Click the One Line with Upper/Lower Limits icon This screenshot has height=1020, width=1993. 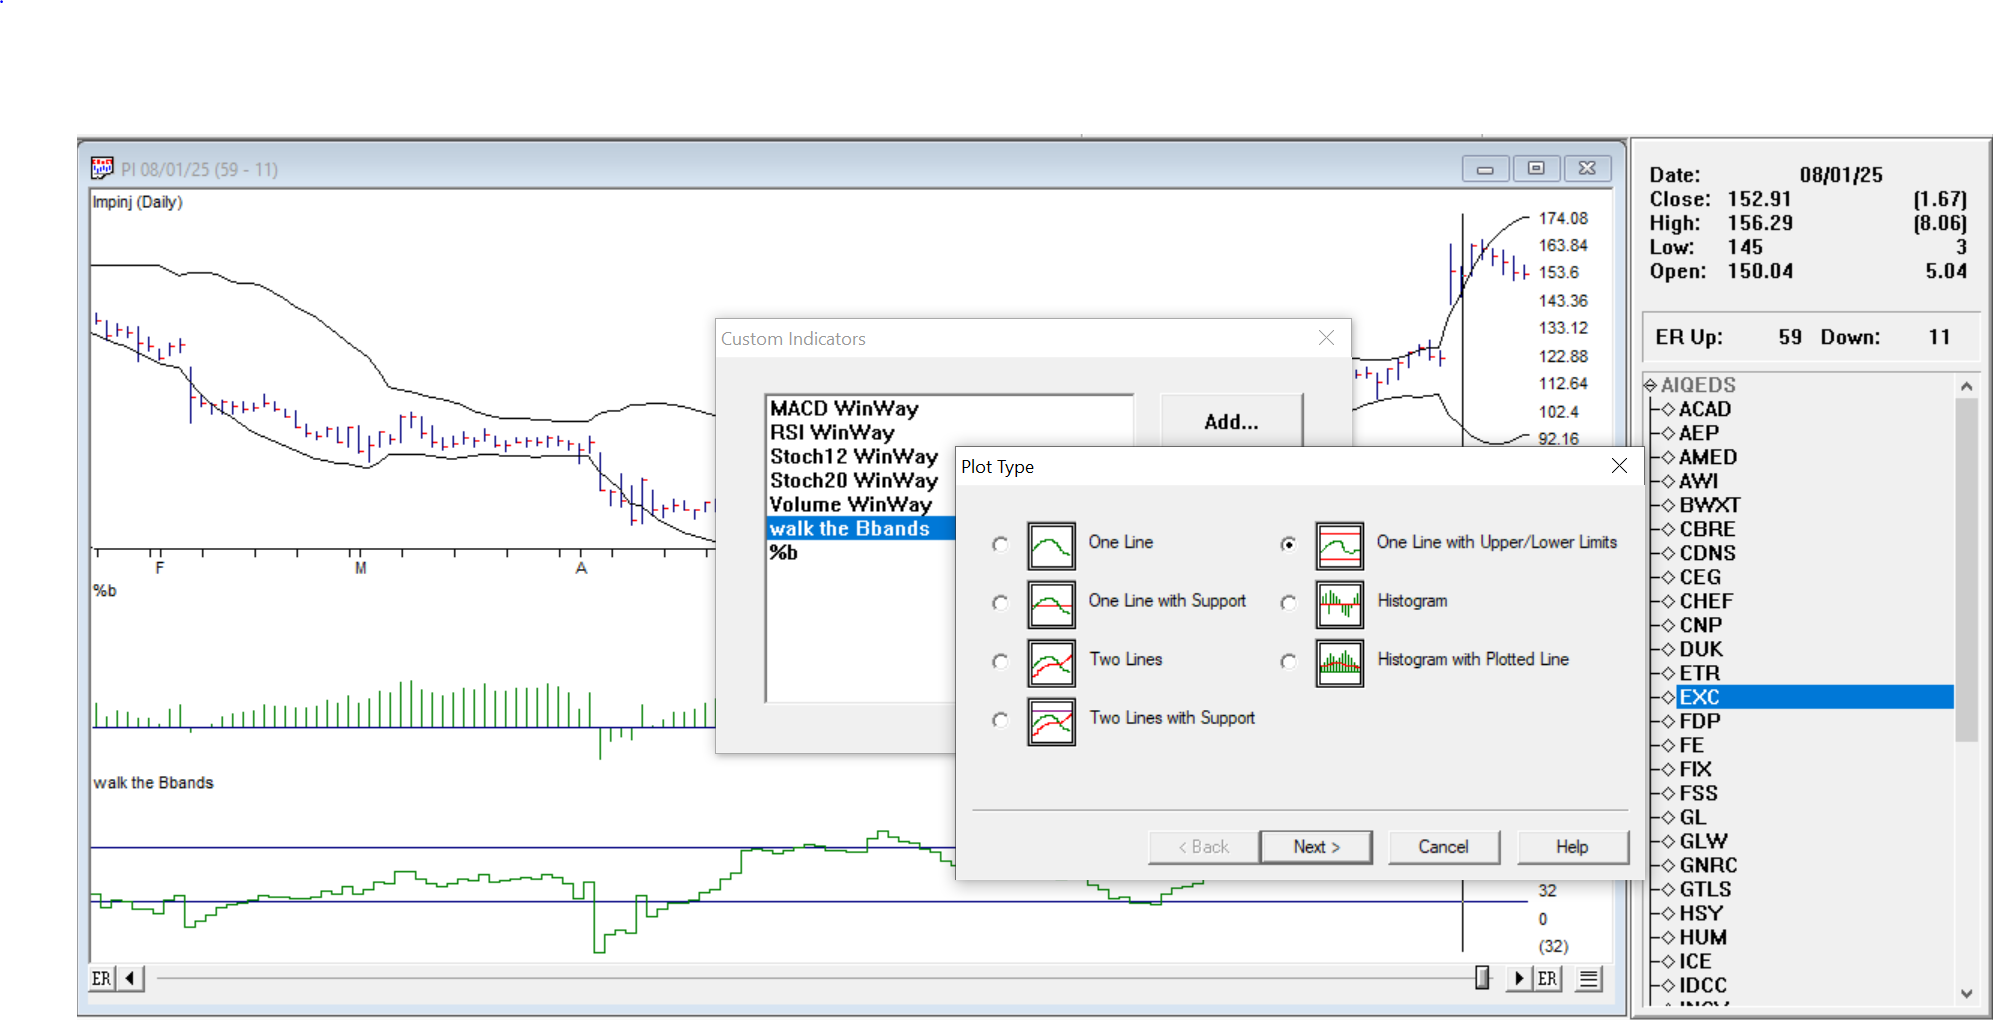pos(1339,546)
